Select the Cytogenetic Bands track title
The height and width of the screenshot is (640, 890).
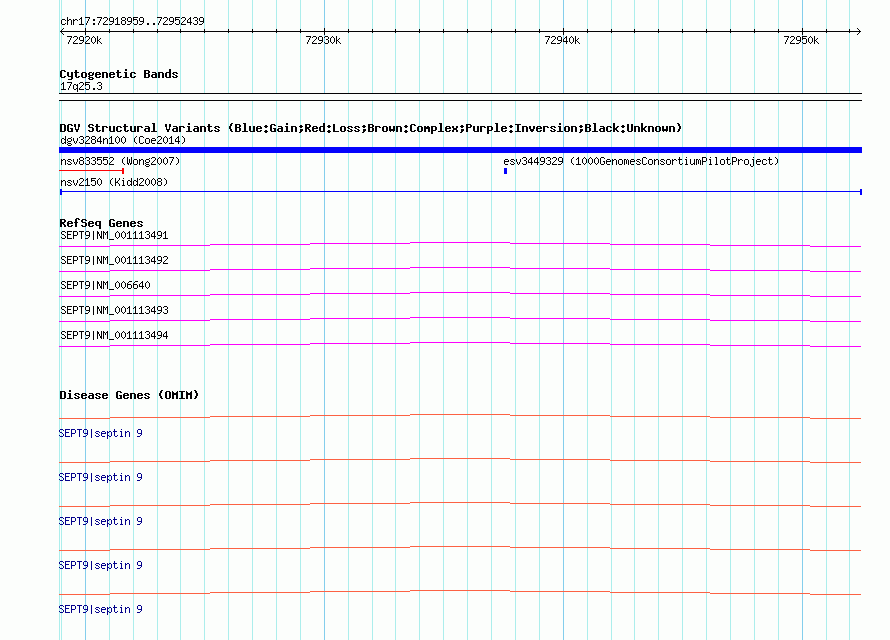[x=119, y=74]
